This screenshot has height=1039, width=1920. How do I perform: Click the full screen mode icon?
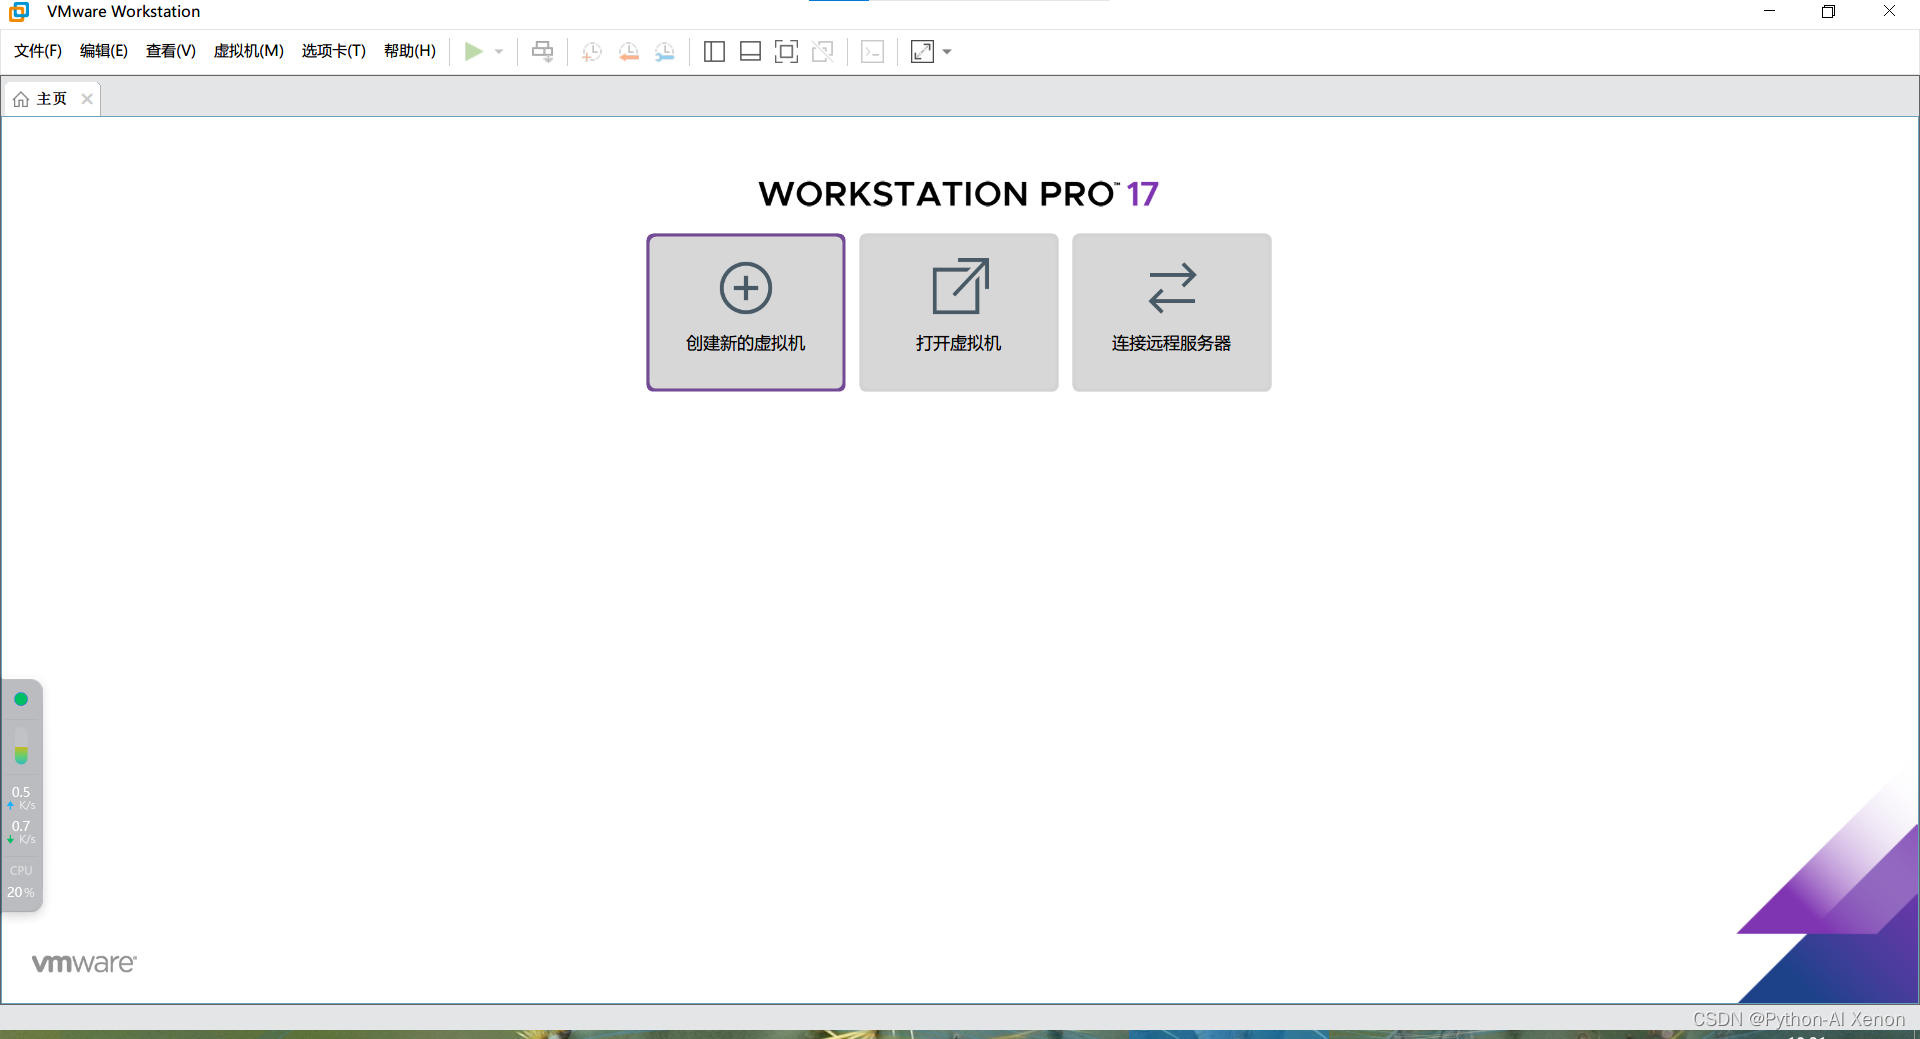click(x=786, y=52)
